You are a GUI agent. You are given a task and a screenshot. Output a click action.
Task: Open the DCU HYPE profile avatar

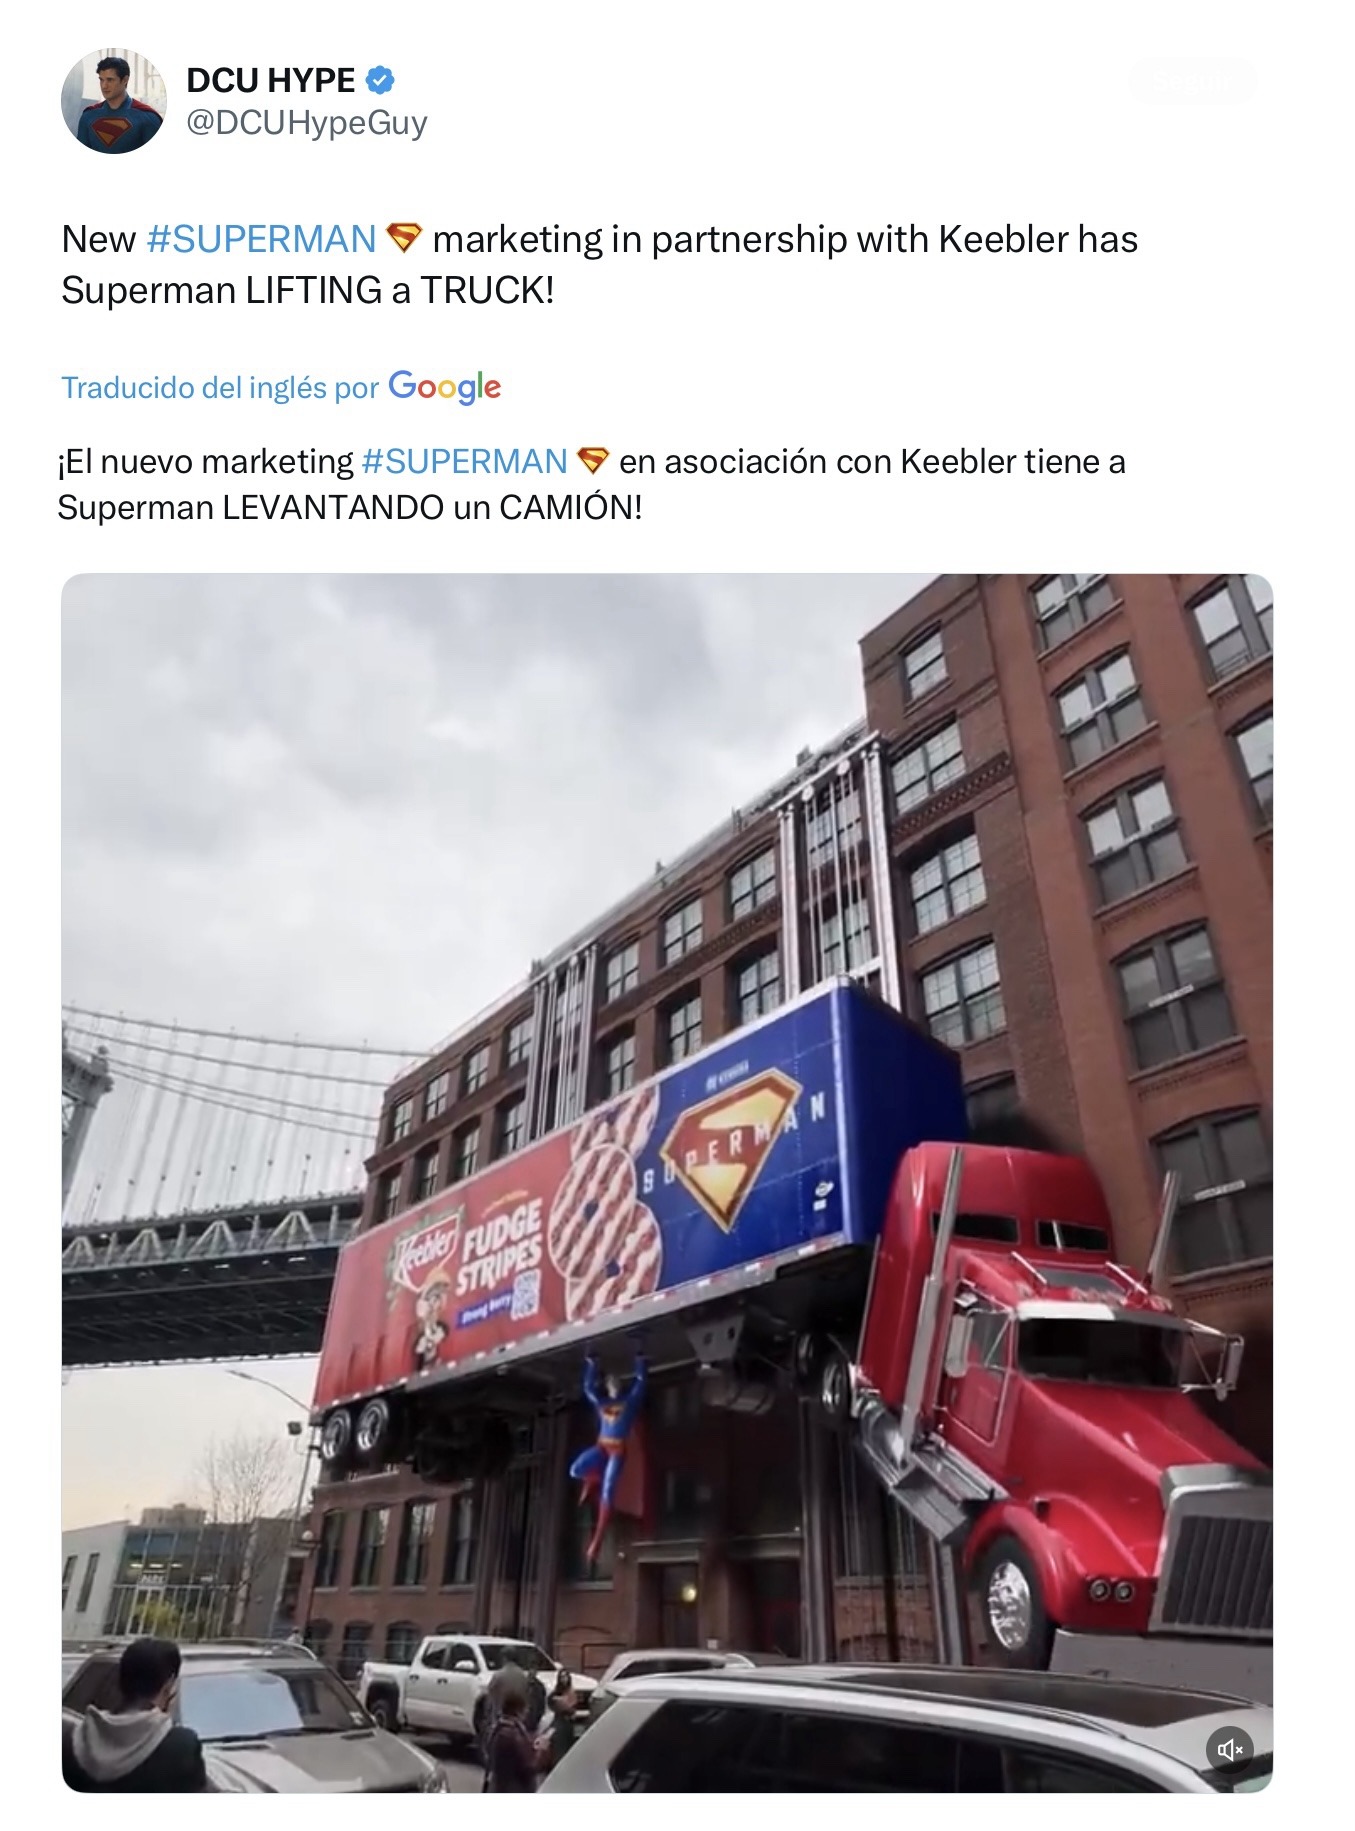113,101
